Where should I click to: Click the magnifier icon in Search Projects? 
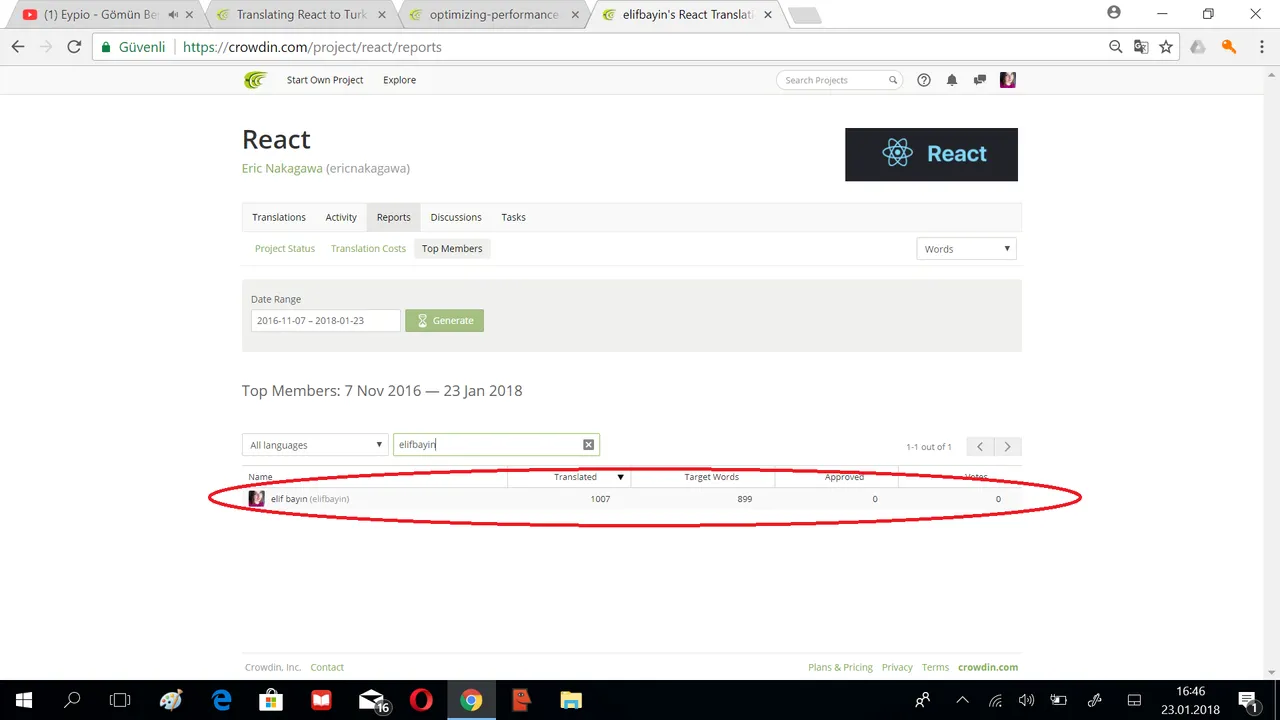tap(893, 80)
